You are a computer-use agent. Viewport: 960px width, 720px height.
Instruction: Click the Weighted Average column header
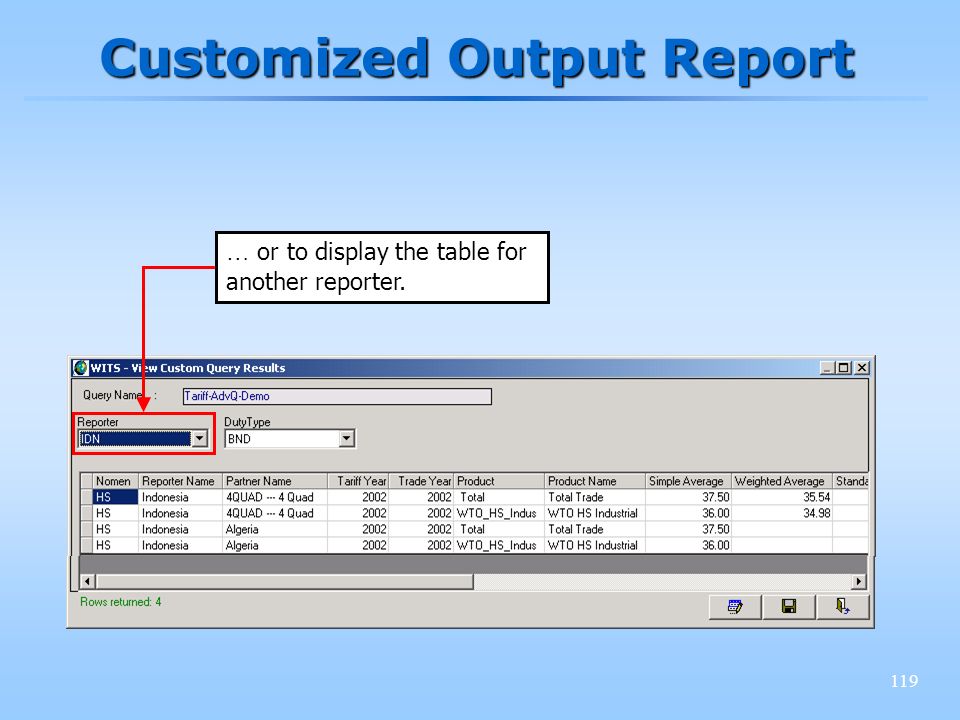782,481
